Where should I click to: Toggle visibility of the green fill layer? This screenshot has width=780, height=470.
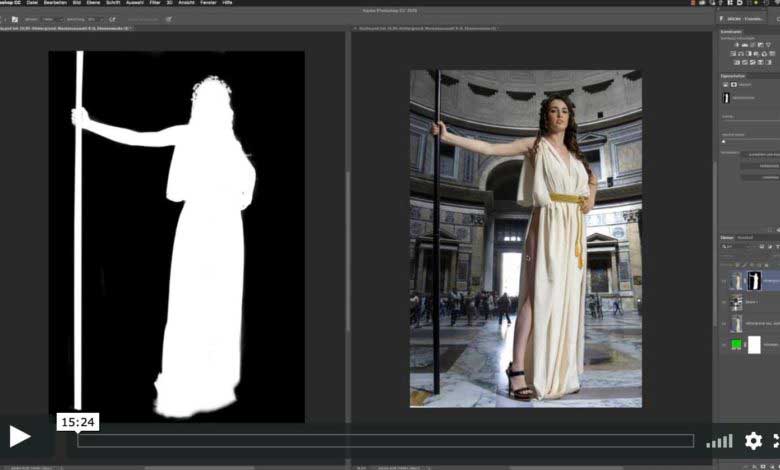[x=723, y=344]
